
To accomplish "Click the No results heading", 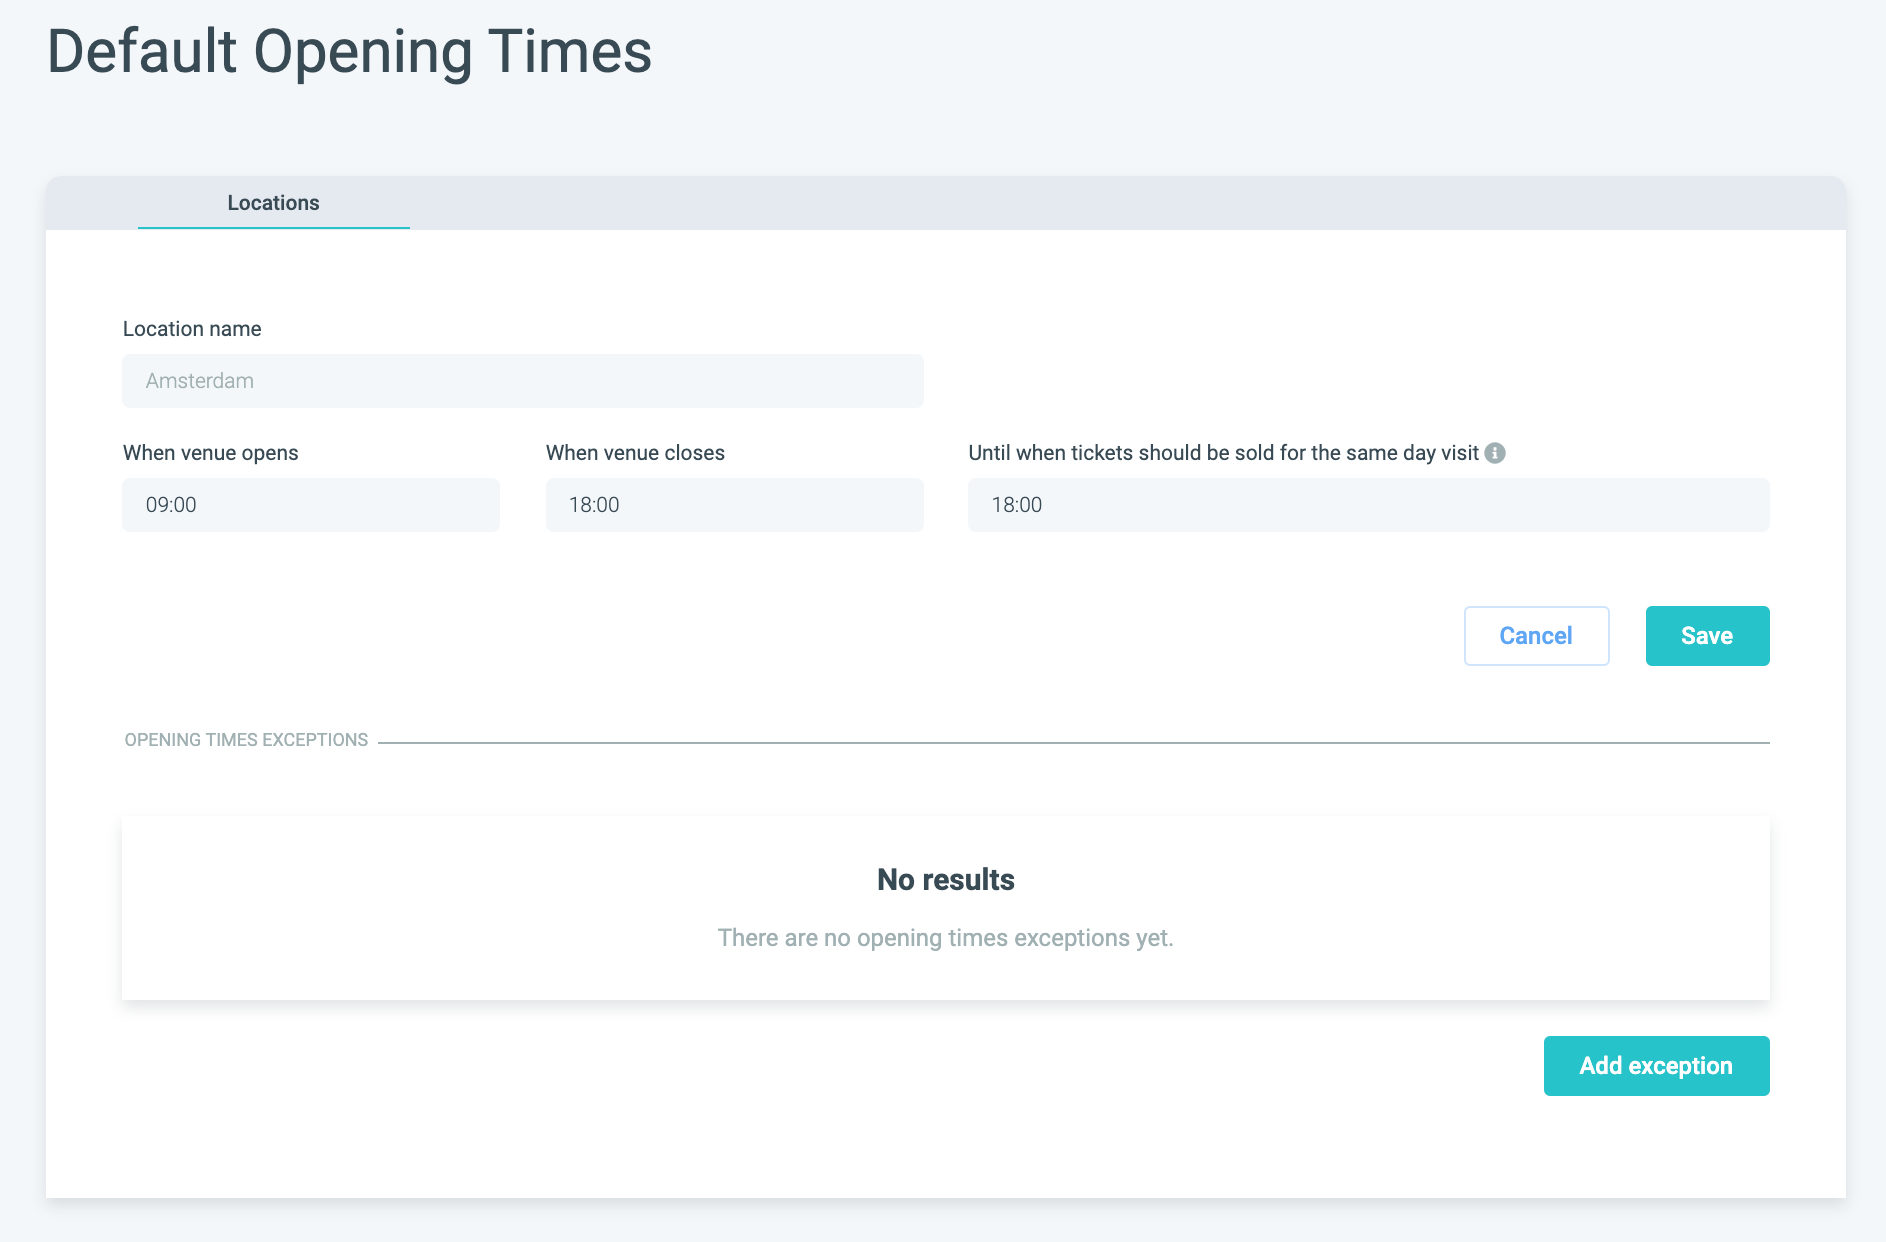I will point(945,880).
